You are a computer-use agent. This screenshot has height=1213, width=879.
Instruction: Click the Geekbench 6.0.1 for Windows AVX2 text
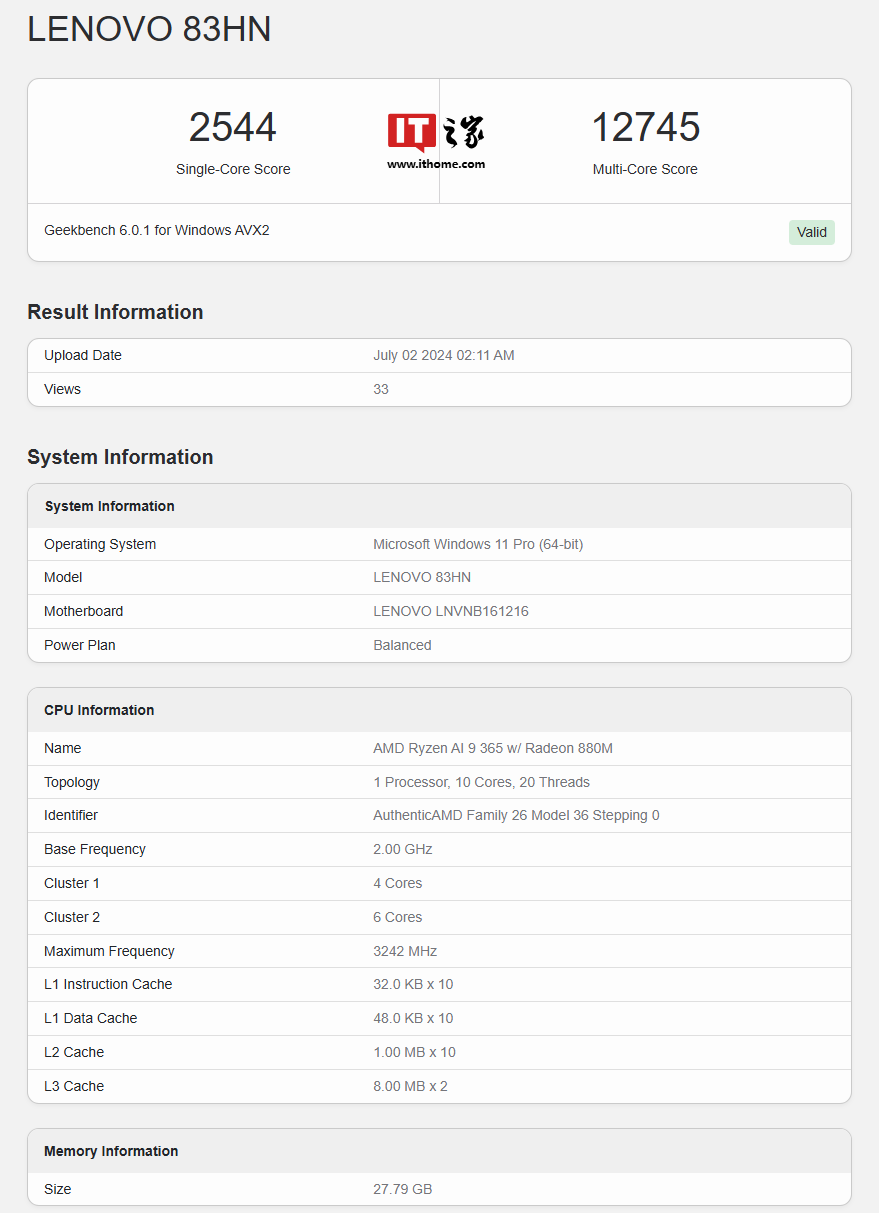pyautogui.click(x=157, y=230)
